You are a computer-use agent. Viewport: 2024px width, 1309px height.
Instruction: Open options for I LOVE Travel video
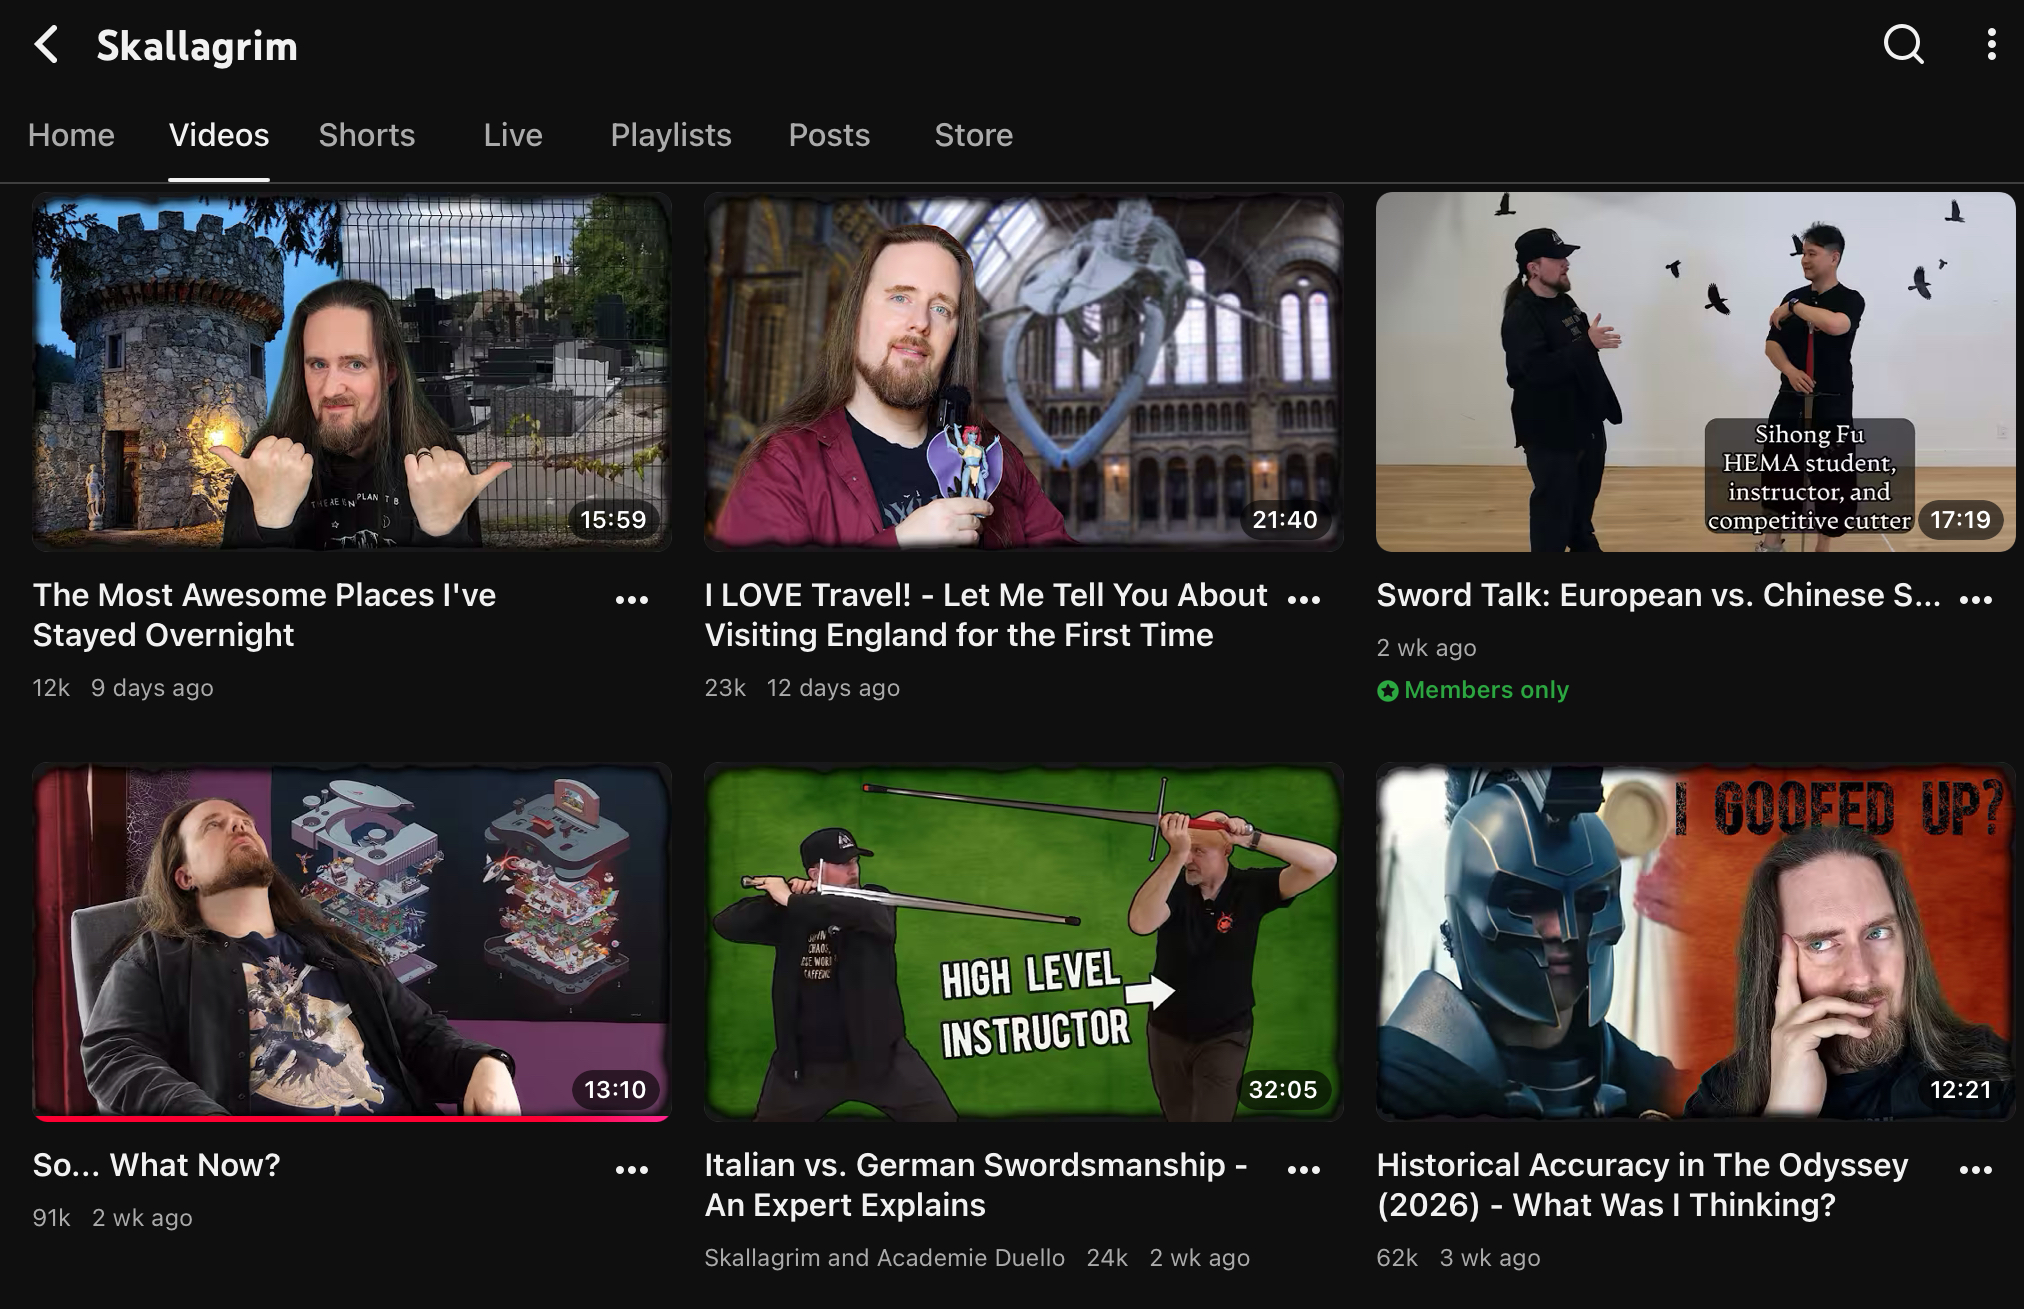[1304, 599]
